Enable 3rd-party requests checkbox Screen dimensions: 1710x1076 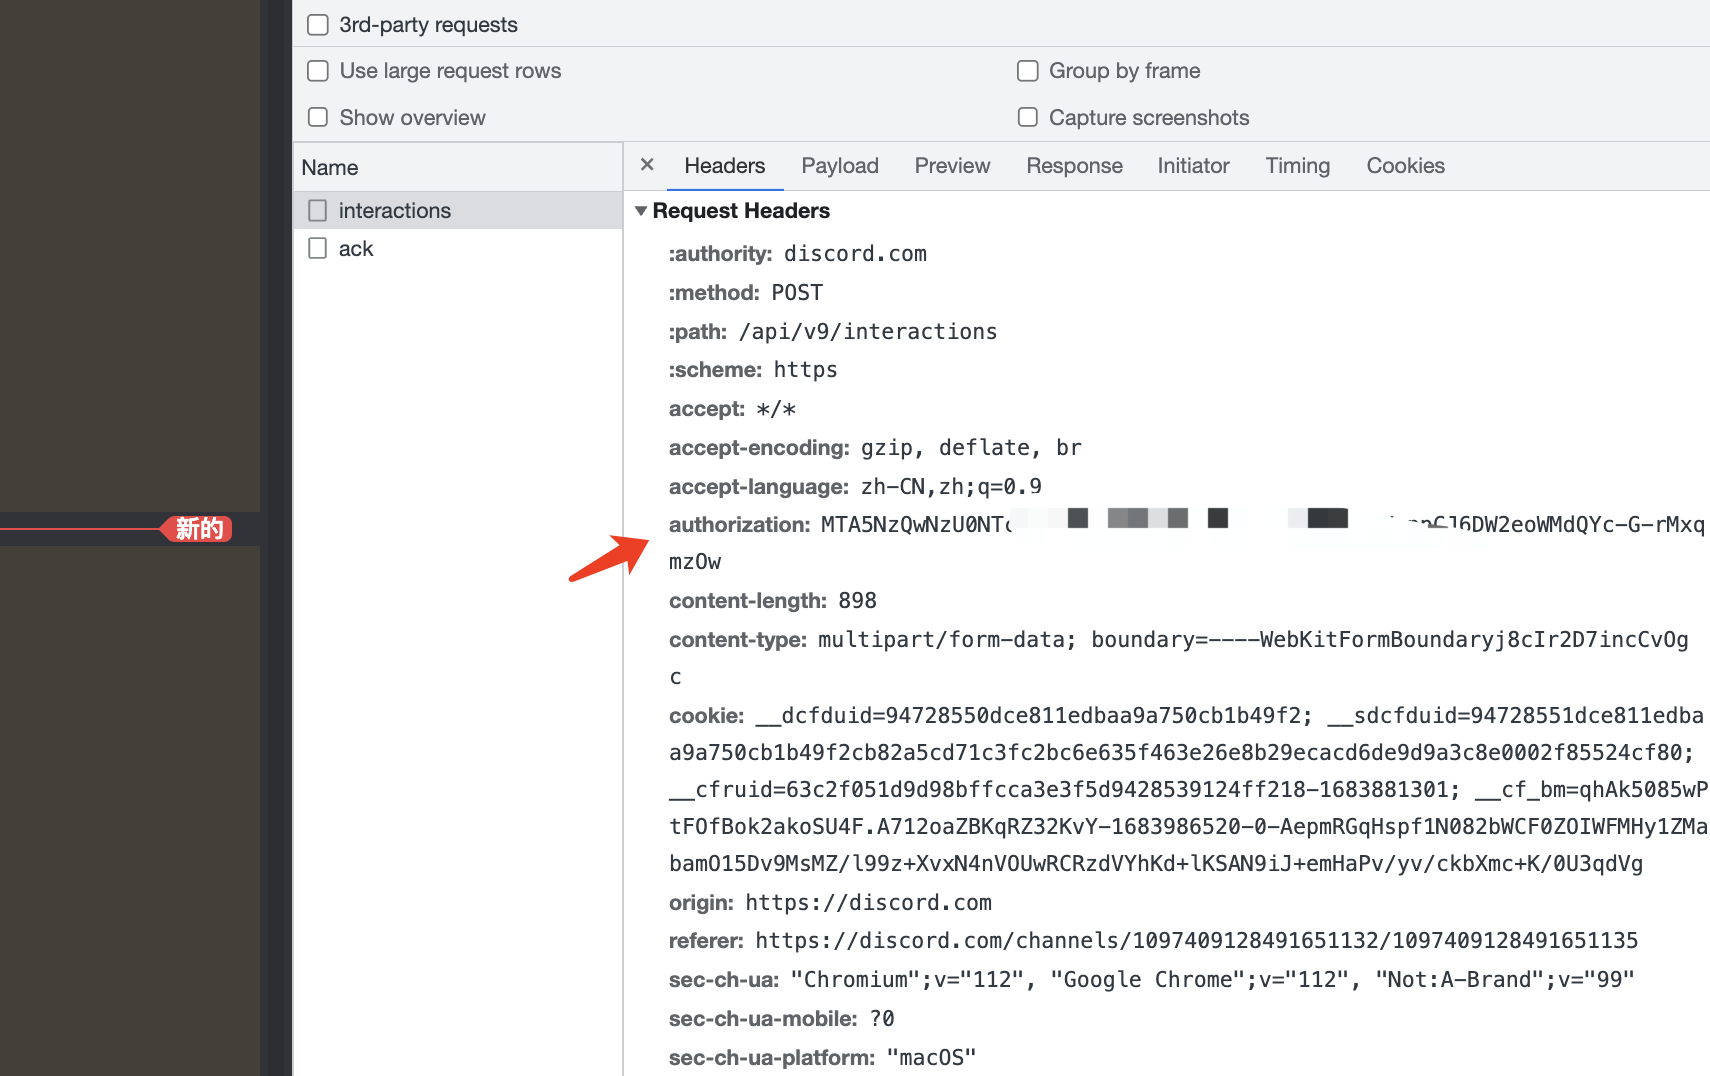coord(318,25)
